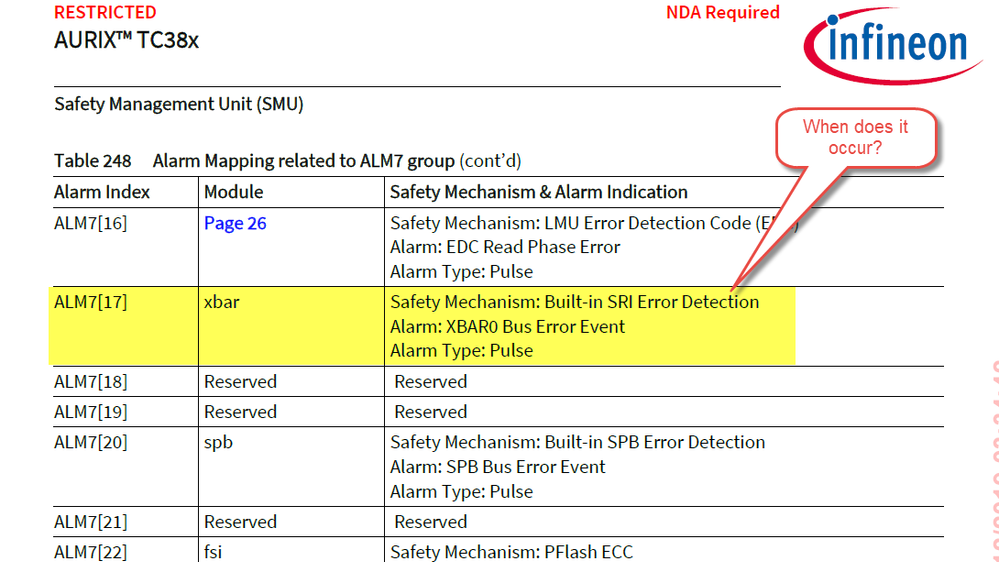The width and height of the screenshot is (999, 562).
Task: Select the 'When does it occur?' comment callout
Action: tap(856, 138)
